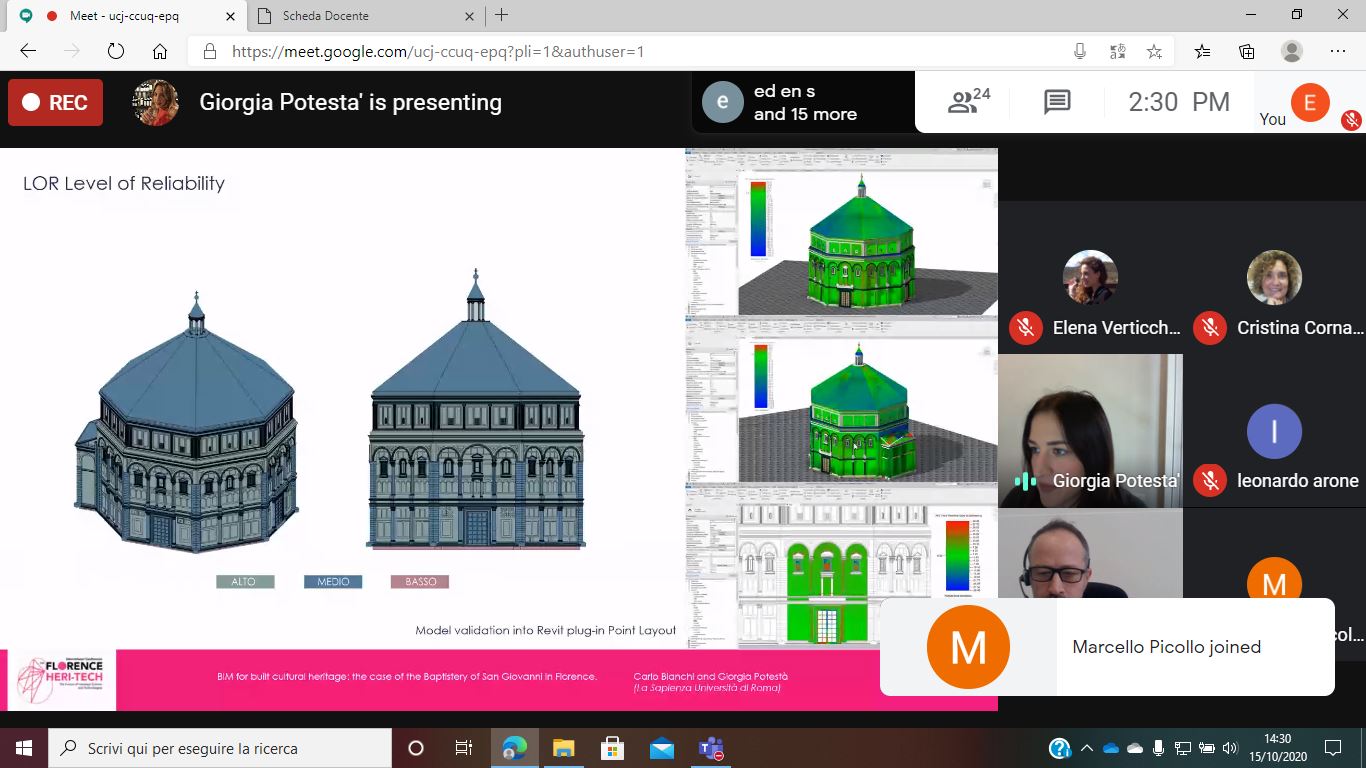The height and width of the screenshot is (768, 1366).
Task: Open Edge Settings and more menu
Action: (x=1338, y=52)
